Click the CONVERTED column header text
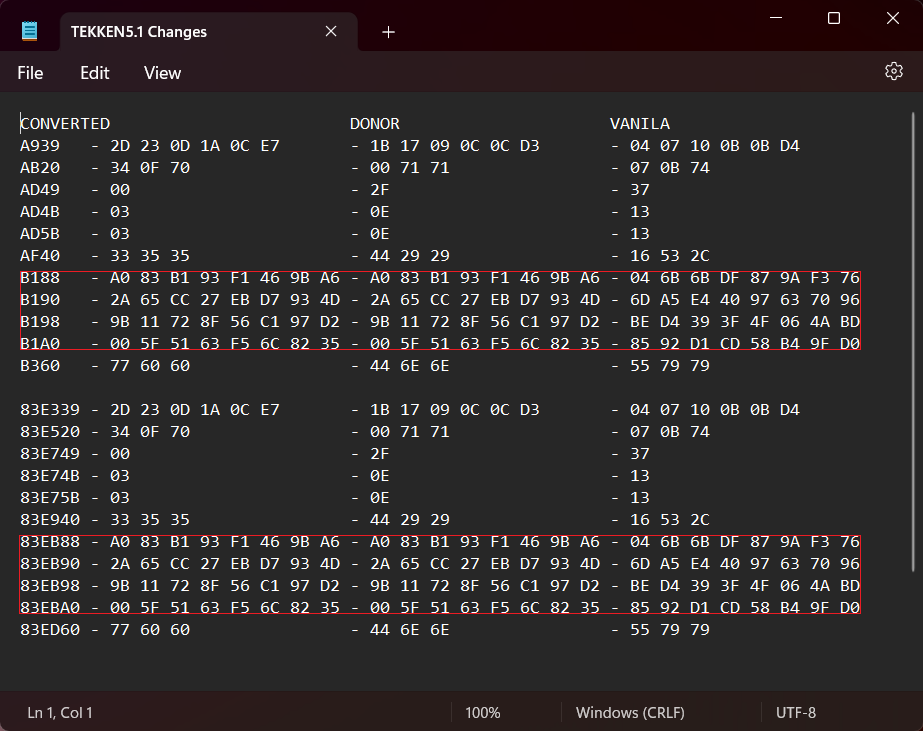This screenshot has height=731, width=923. [x=65, y=124]
